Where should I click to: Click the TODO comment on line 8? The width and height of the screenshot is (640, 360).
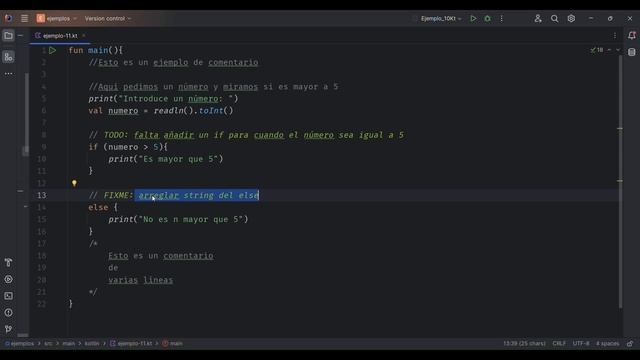click(x=246, y=135)
